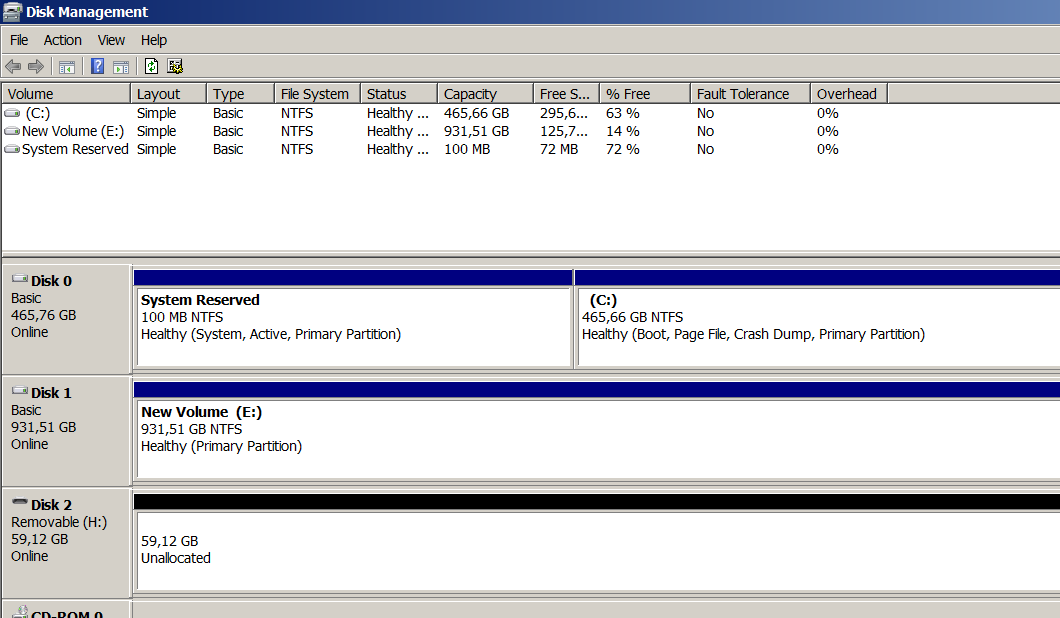
Task: Select the Disk 1 label panel
Action: pyautogui.click(x=66, y=431)
